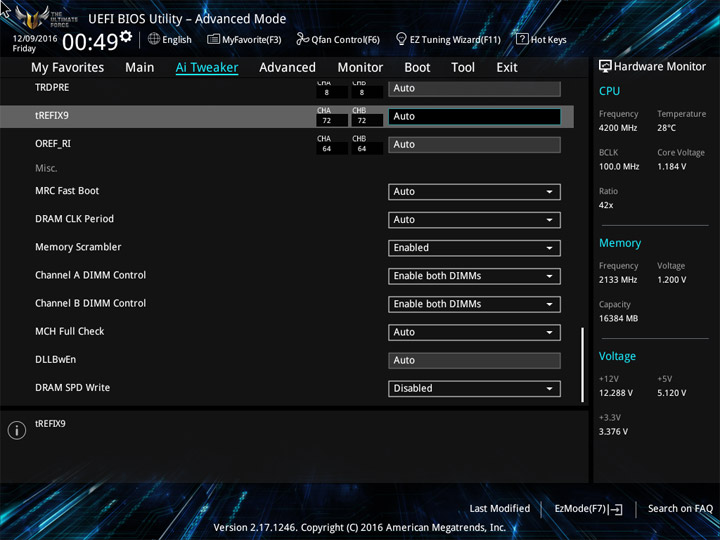Click tREFIX9 CHA value 72
The width and height of the screenshot is (720, 540).
pos(332,121)
